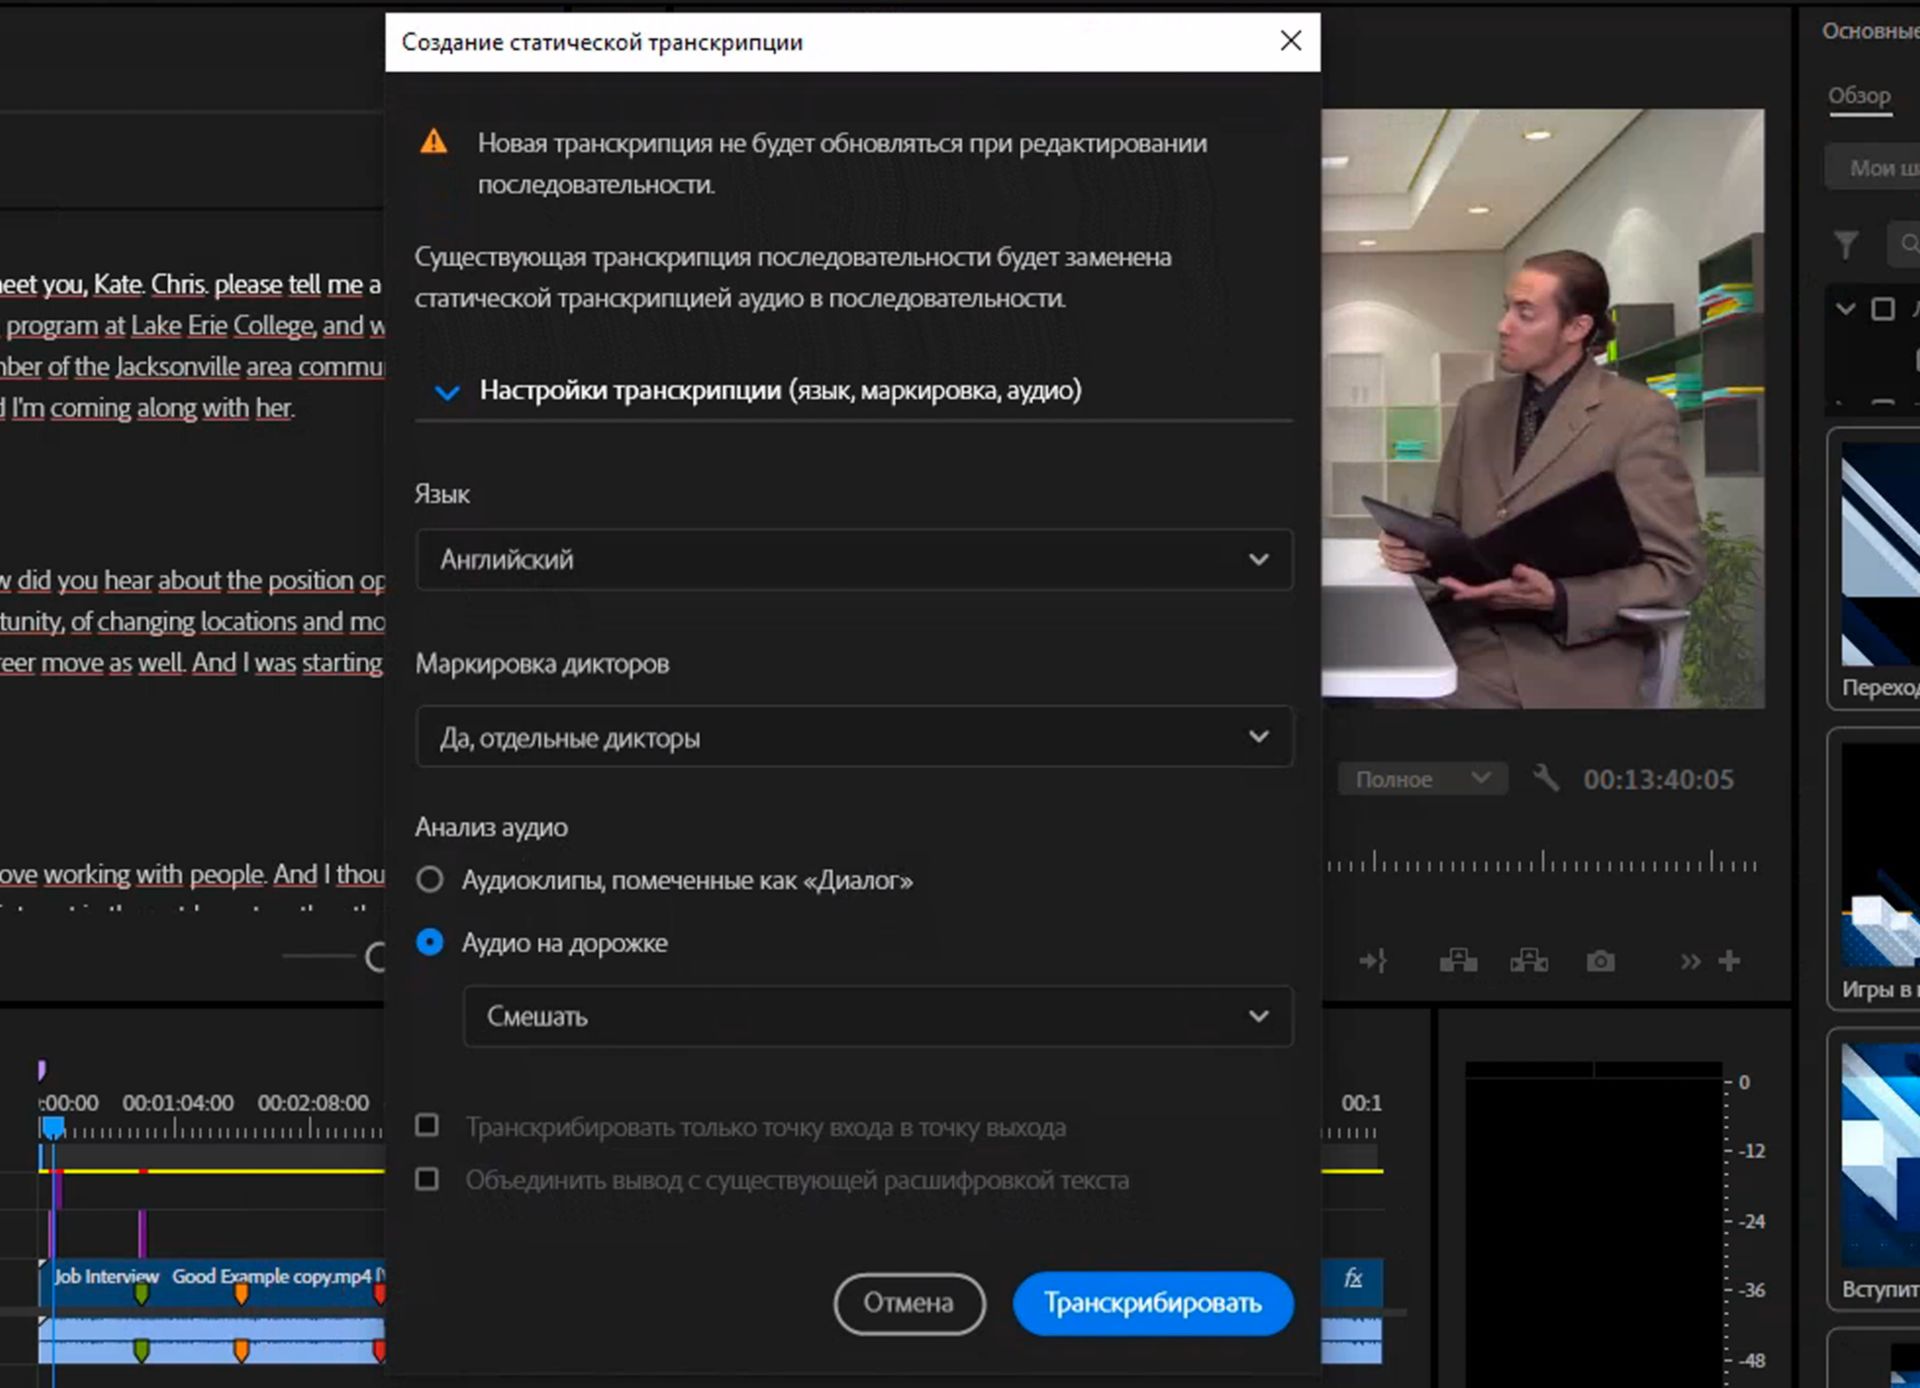Image resolution: width=1920 pixels, height=1388 pixels.
Task: Enable 'Транскрибировать только точку входа' checkbox
Action: [x=428, y=1126]
